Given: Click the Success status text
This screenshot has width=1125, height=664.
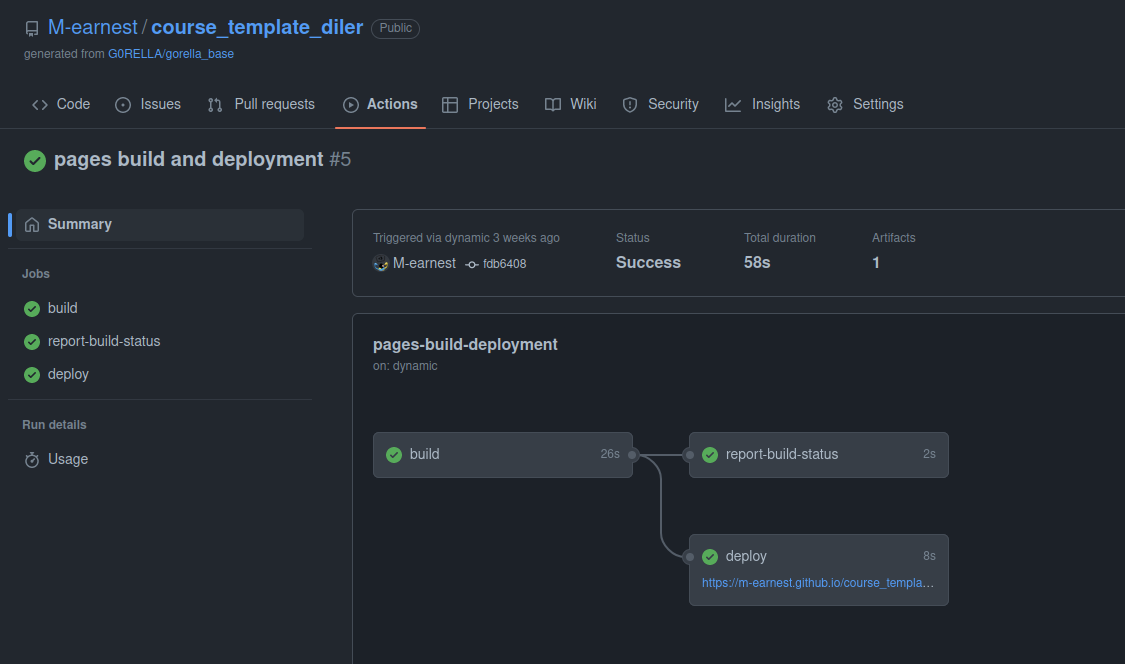Looking at the screenshot, I should [648, 263].
